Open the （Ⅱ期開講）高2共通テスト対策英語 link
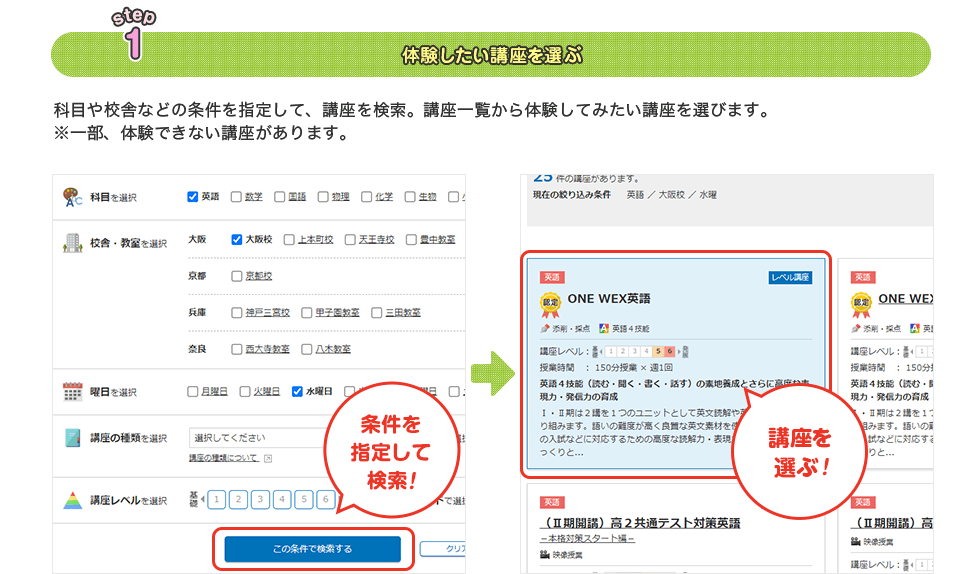 (x=640, y=523)
